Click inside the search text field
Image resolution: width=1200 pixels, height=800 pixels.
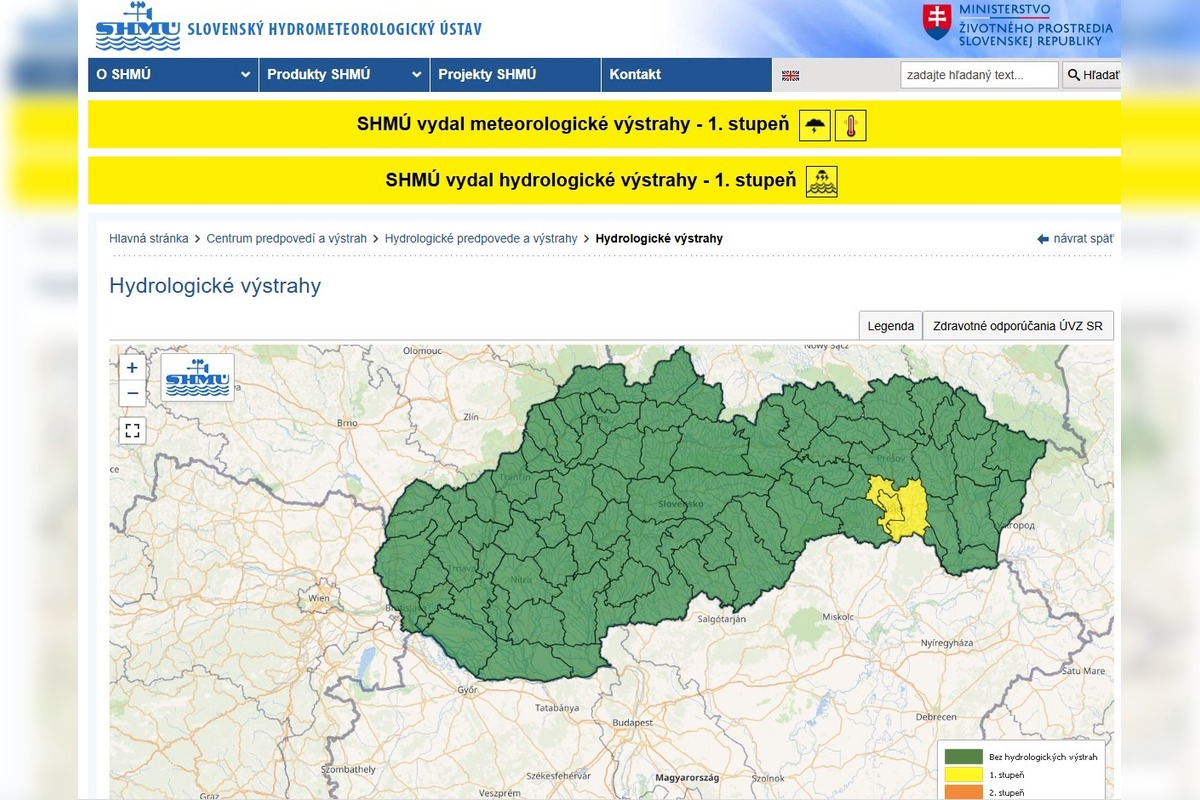978,74
